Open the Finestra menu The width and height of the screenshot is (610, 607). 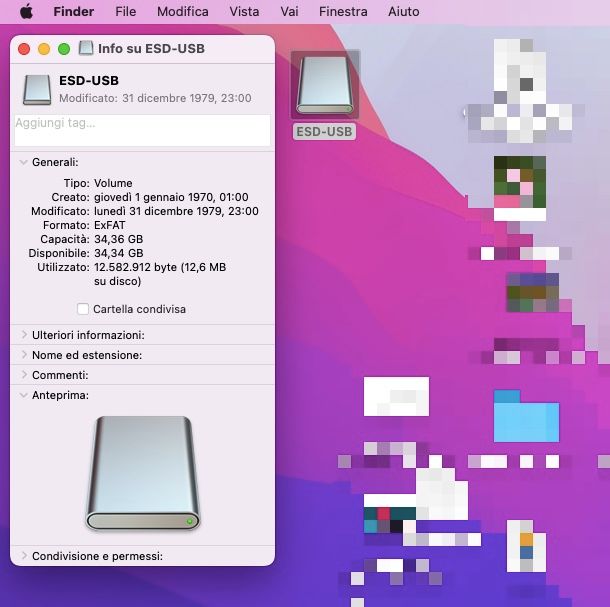343,12
